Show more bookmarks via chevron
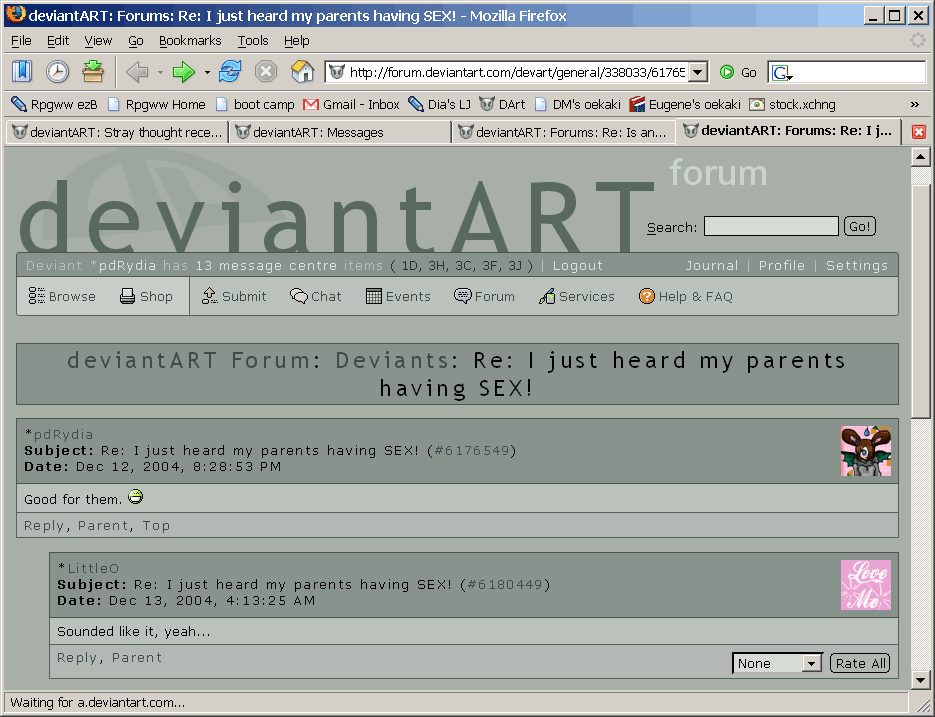Screen dimensions: 935x717 coord(915,104)
